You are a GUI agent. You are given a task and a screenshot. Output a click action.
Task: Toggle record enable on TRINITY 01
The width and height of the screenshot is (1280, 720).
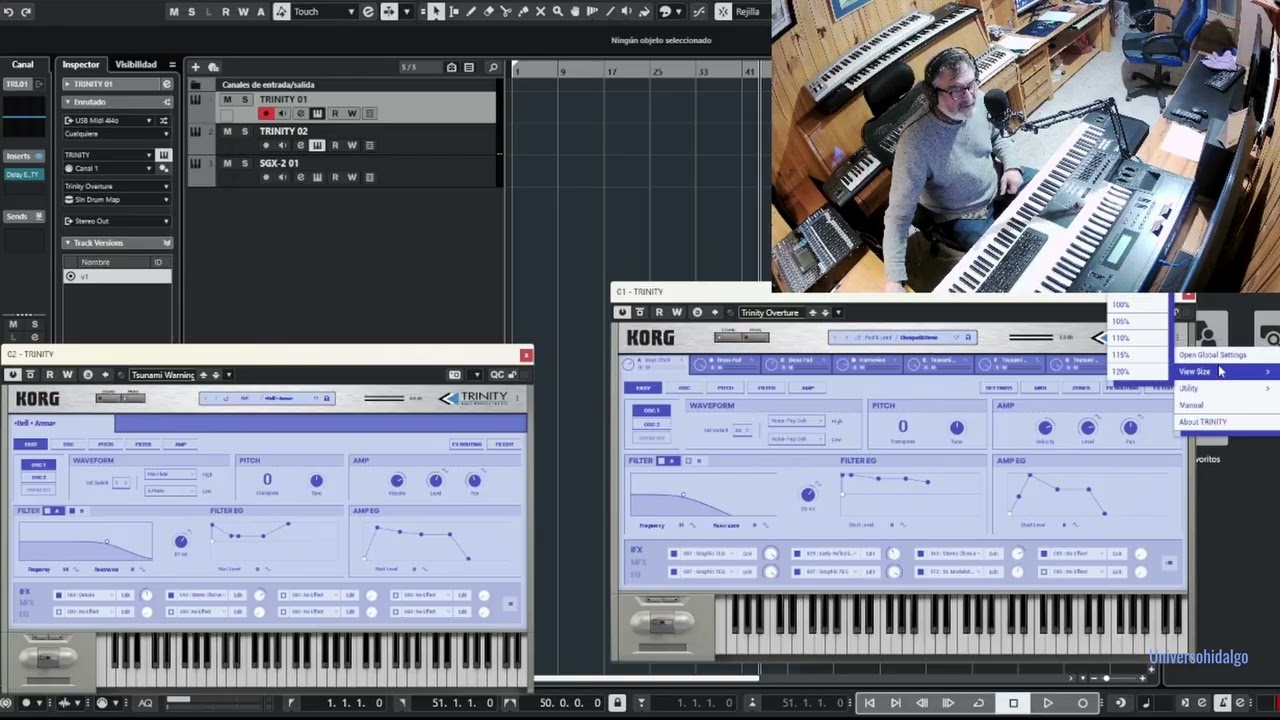pos(266,113)
